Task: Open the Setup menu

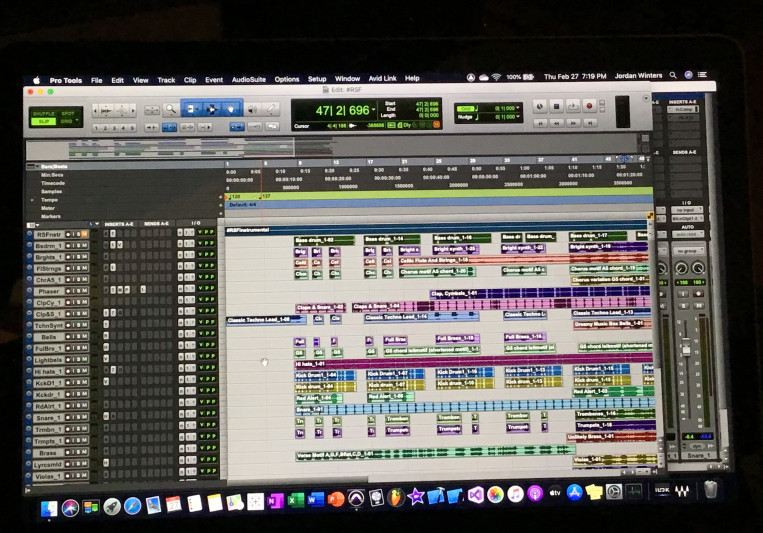Action: click(x=317, y=79)
